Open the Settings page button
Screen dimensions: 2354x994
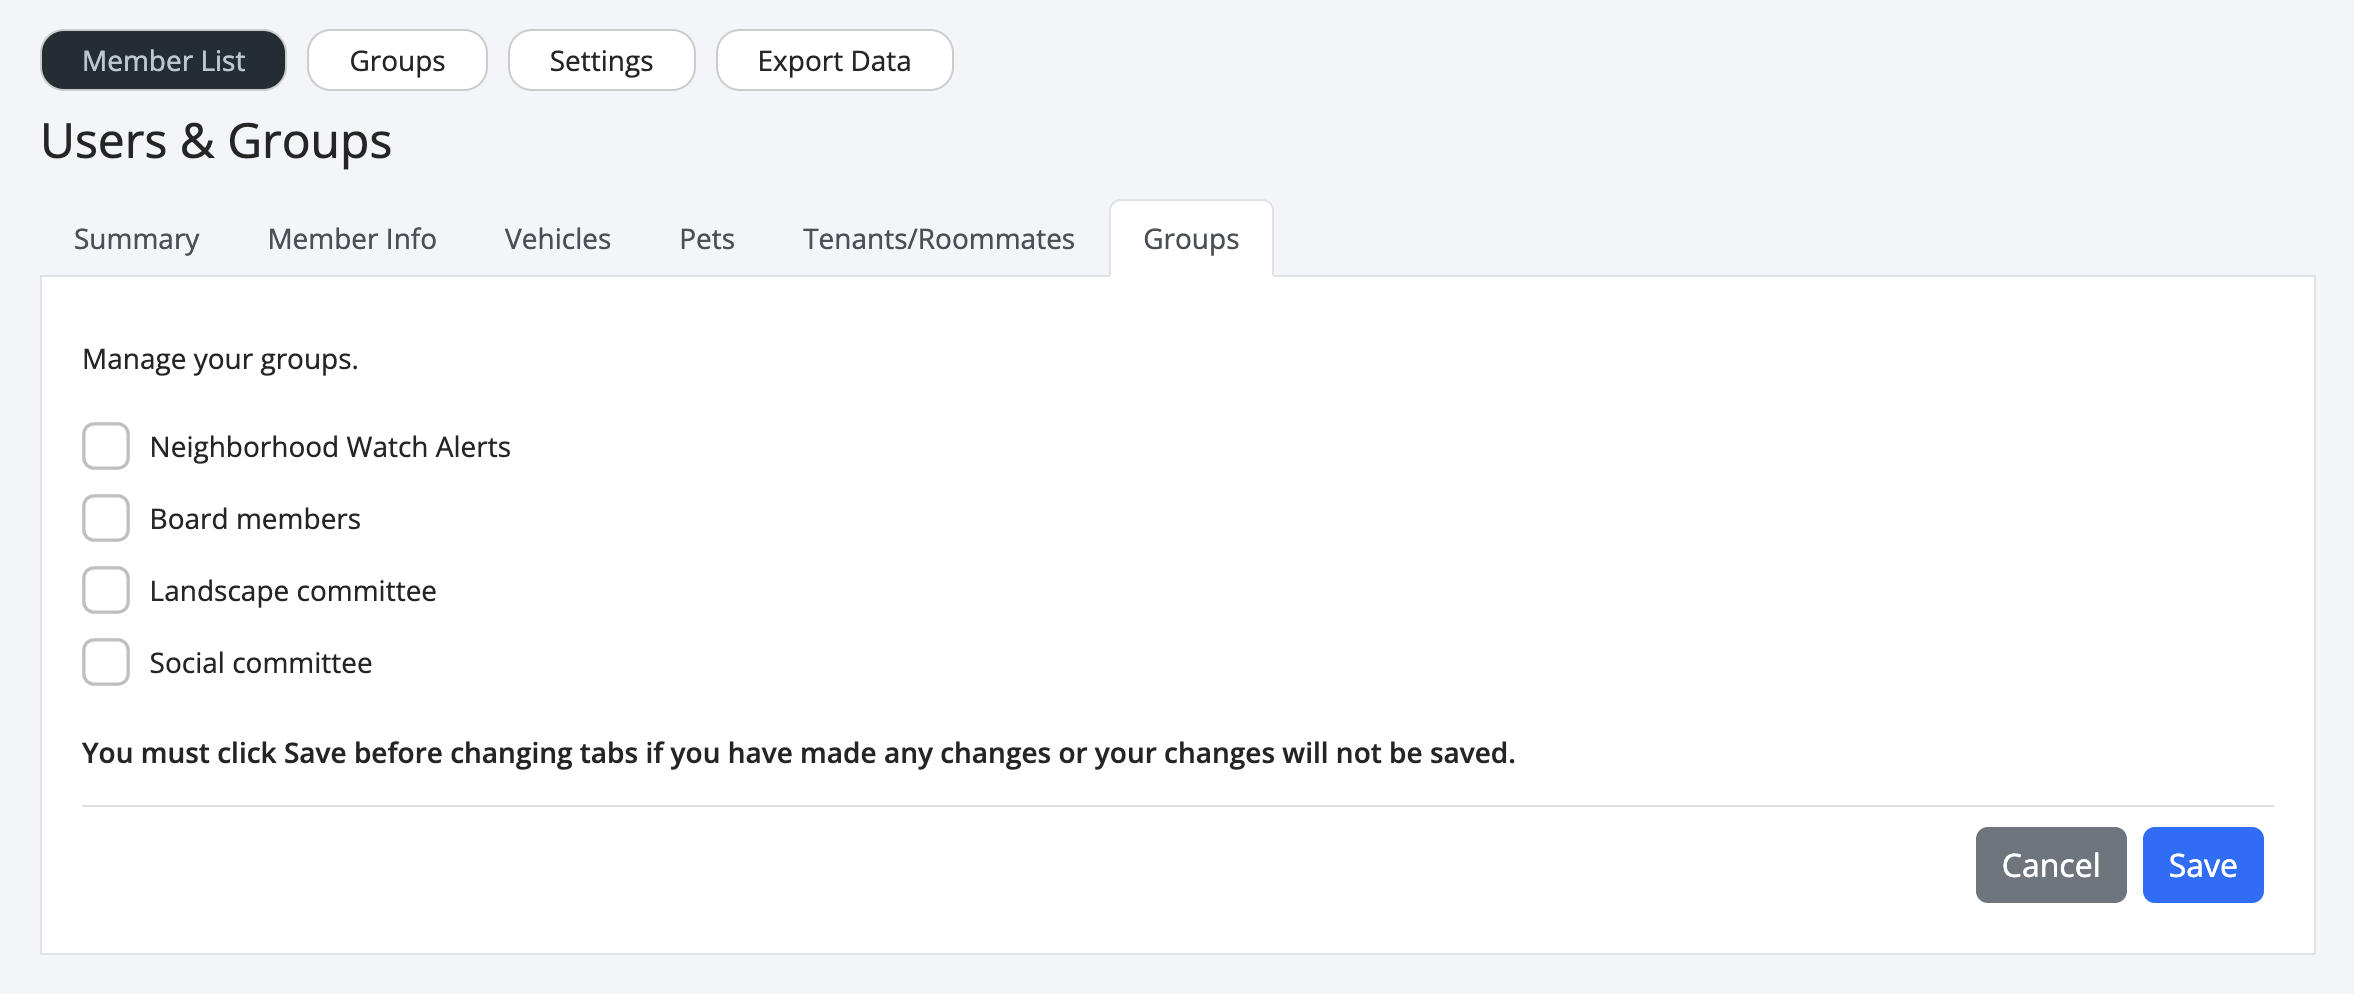point(601,61)
